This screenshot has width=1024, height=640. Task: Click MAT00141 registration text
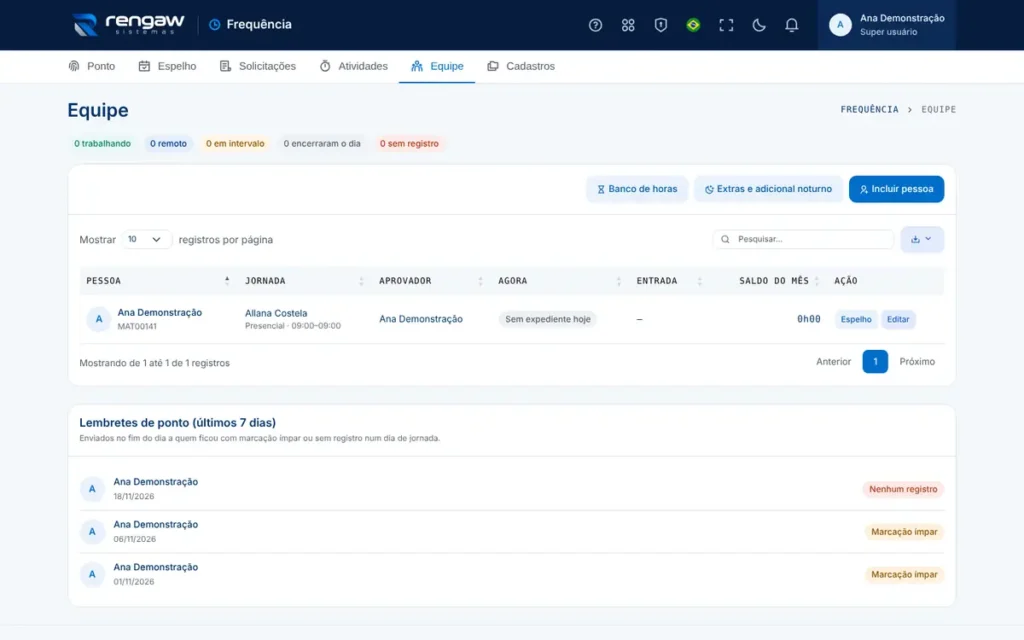point(137,326)
